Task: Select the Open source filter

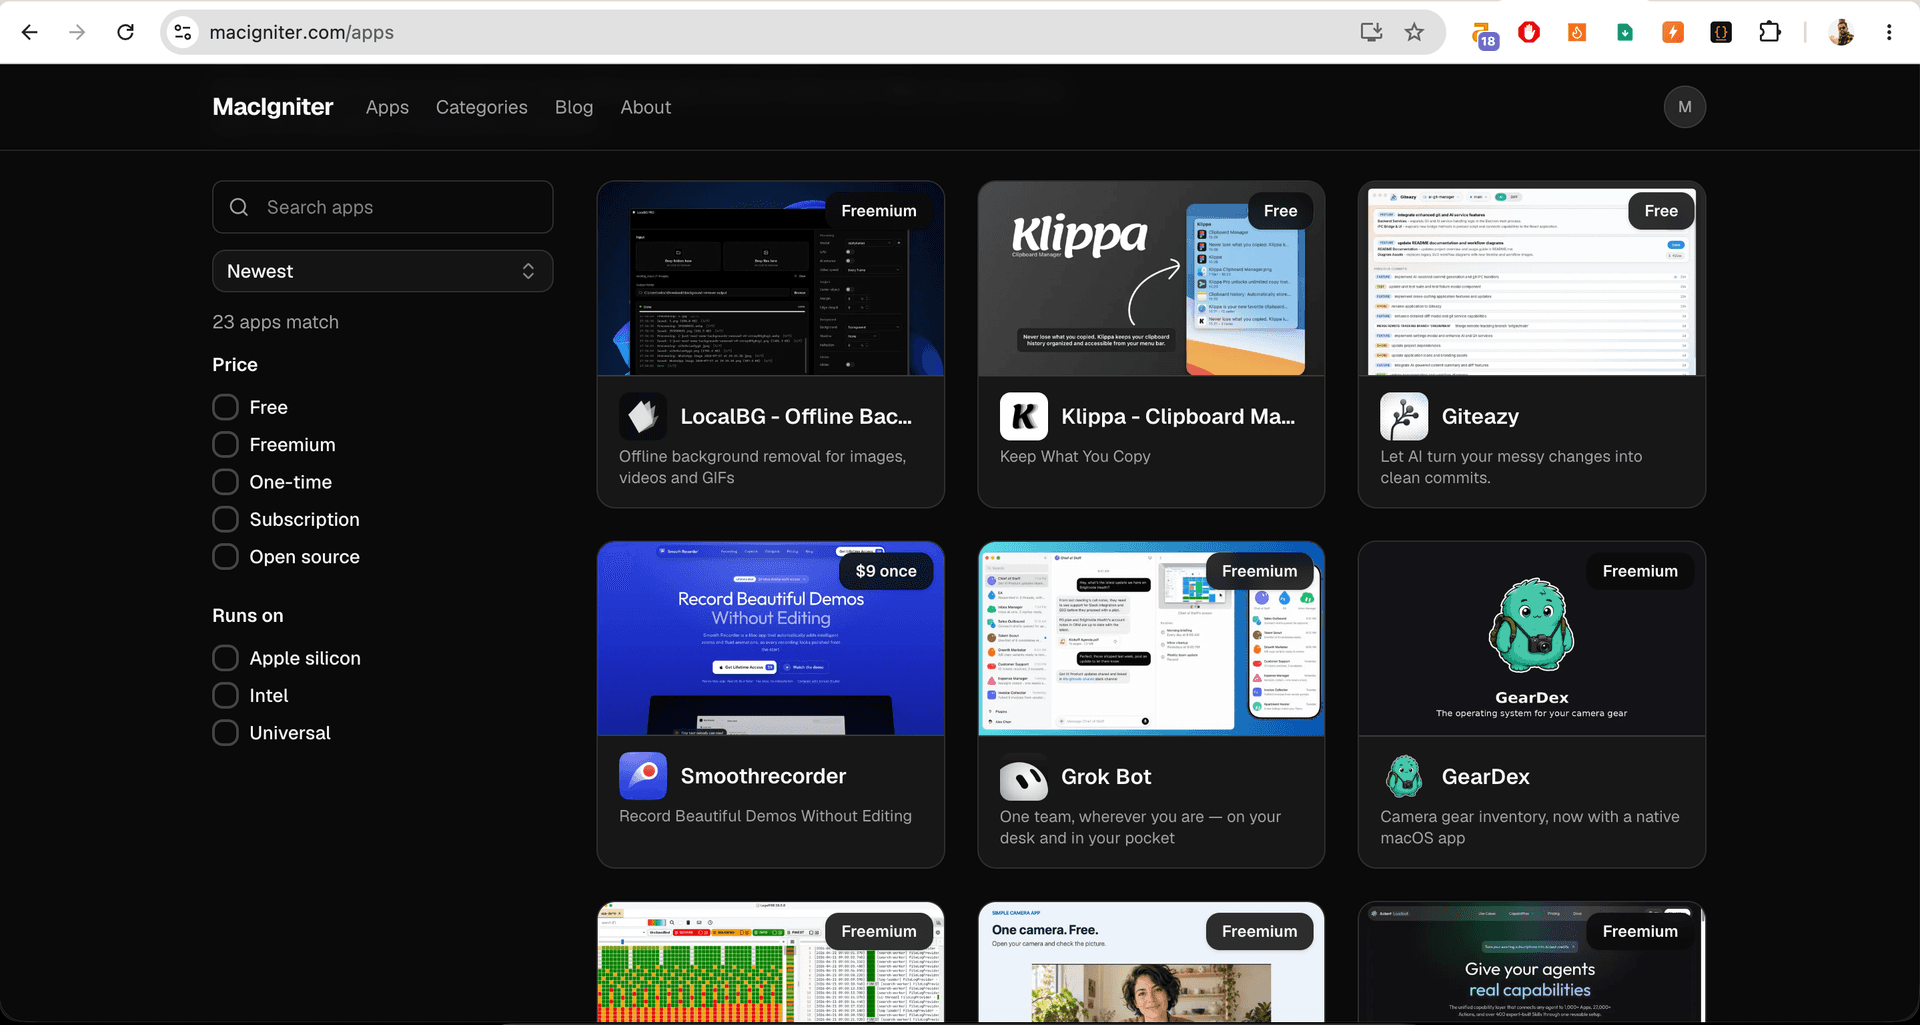Action: click(x=226, y=557)
